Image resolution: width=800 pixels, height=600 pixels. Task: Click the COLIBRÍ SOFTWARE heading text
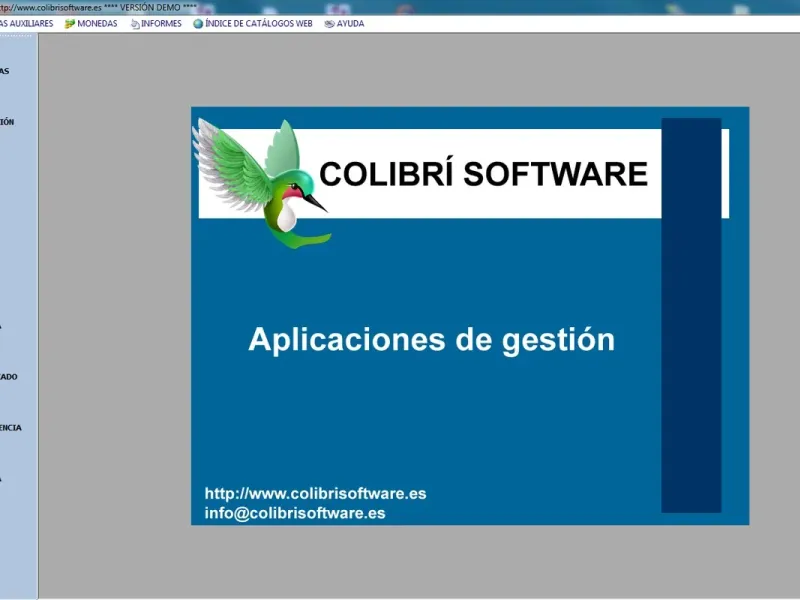tap(483, 173)
